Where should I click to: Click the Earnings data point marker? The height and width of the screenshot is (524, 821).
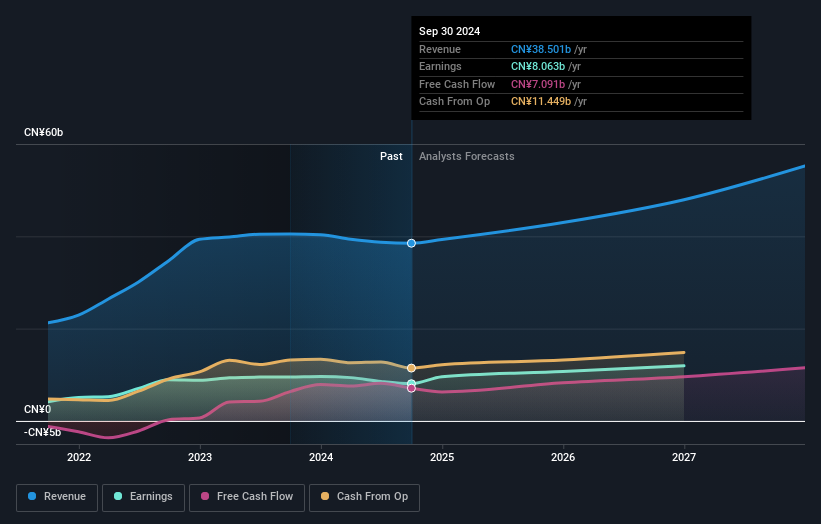[412, 383]
